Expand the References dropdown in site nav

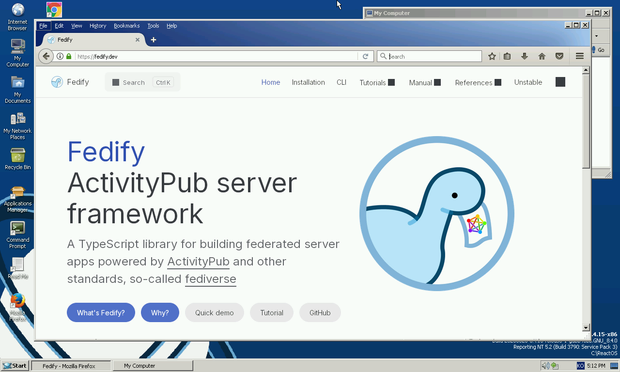point(478,82)
